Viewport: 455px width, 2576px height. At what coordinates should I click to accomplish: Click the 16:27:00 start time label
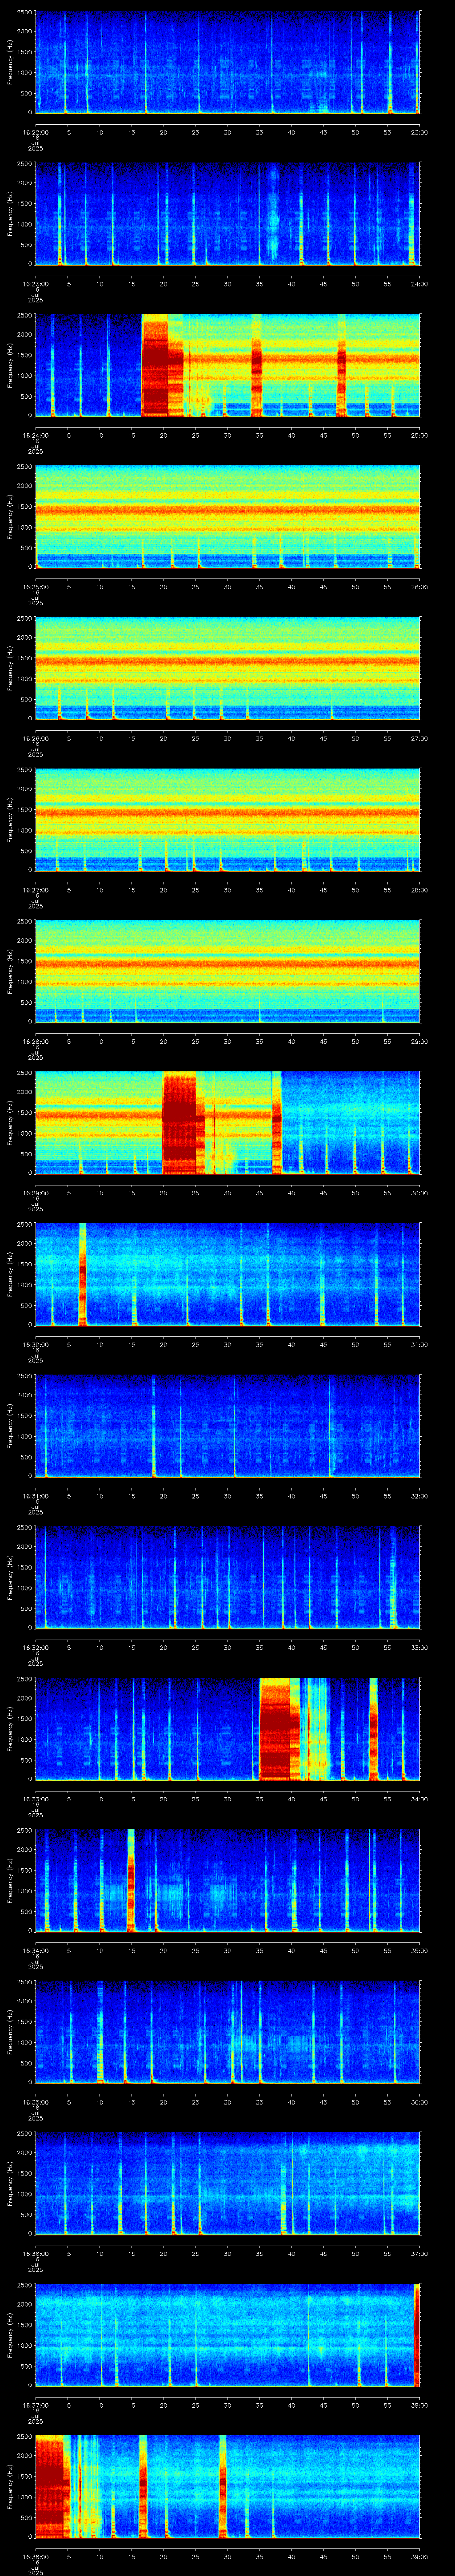pyautogui.click(x=35, y=890)
